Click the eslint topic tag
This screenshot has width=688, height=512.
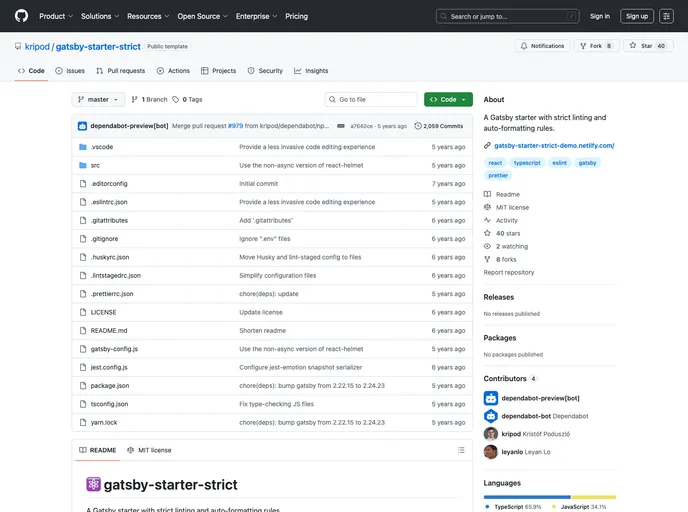click(559, 163)
